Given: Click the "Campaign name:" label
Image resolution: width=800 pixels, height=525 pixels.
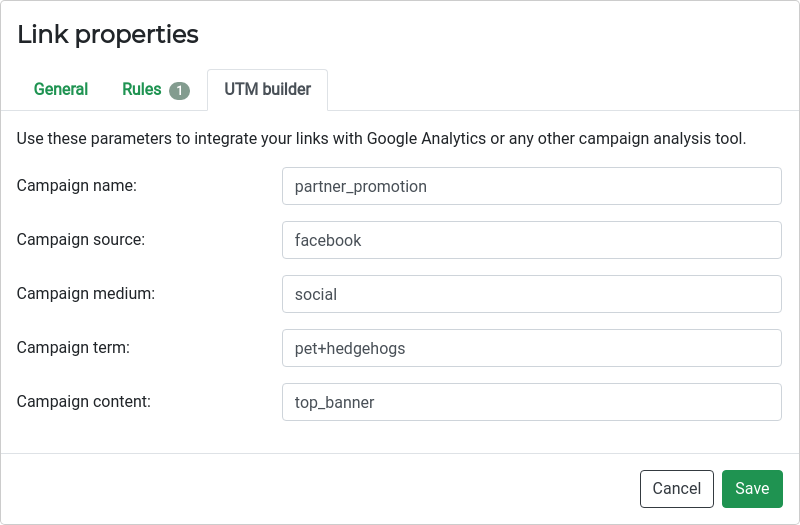Looking at the screenshot, I should click(77, 186).
